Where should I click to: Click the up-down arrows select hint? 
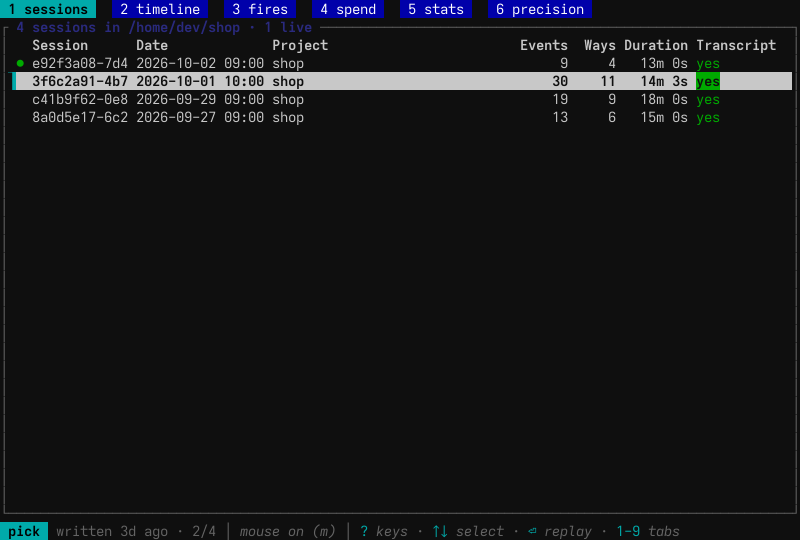coord(468,531)
